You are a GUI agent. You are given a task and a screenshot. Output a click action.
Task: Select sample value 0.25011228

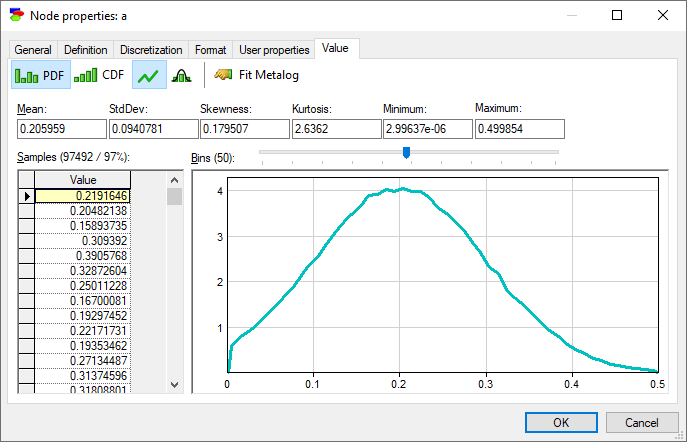click(x=82, y=286)
